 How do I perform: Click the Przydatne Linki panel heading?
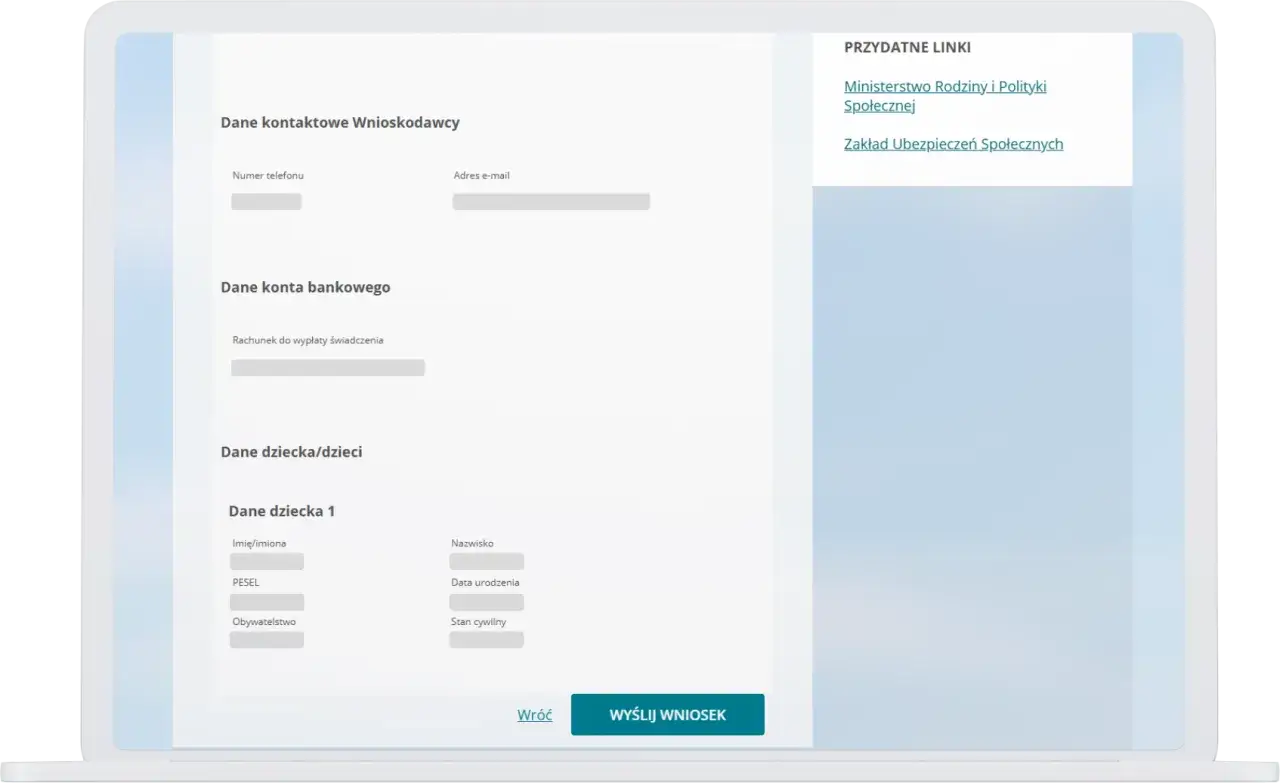(907, 46)
